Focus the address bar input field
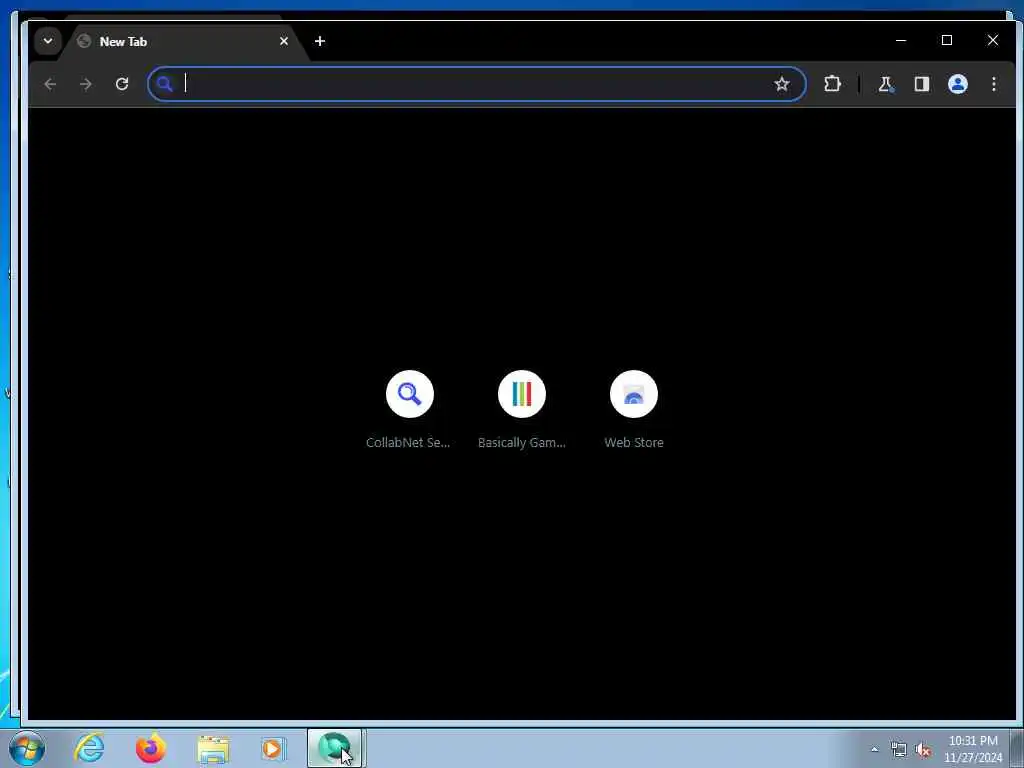The height and width of the screenshot is (768, 1024). [x=477, y=84]
